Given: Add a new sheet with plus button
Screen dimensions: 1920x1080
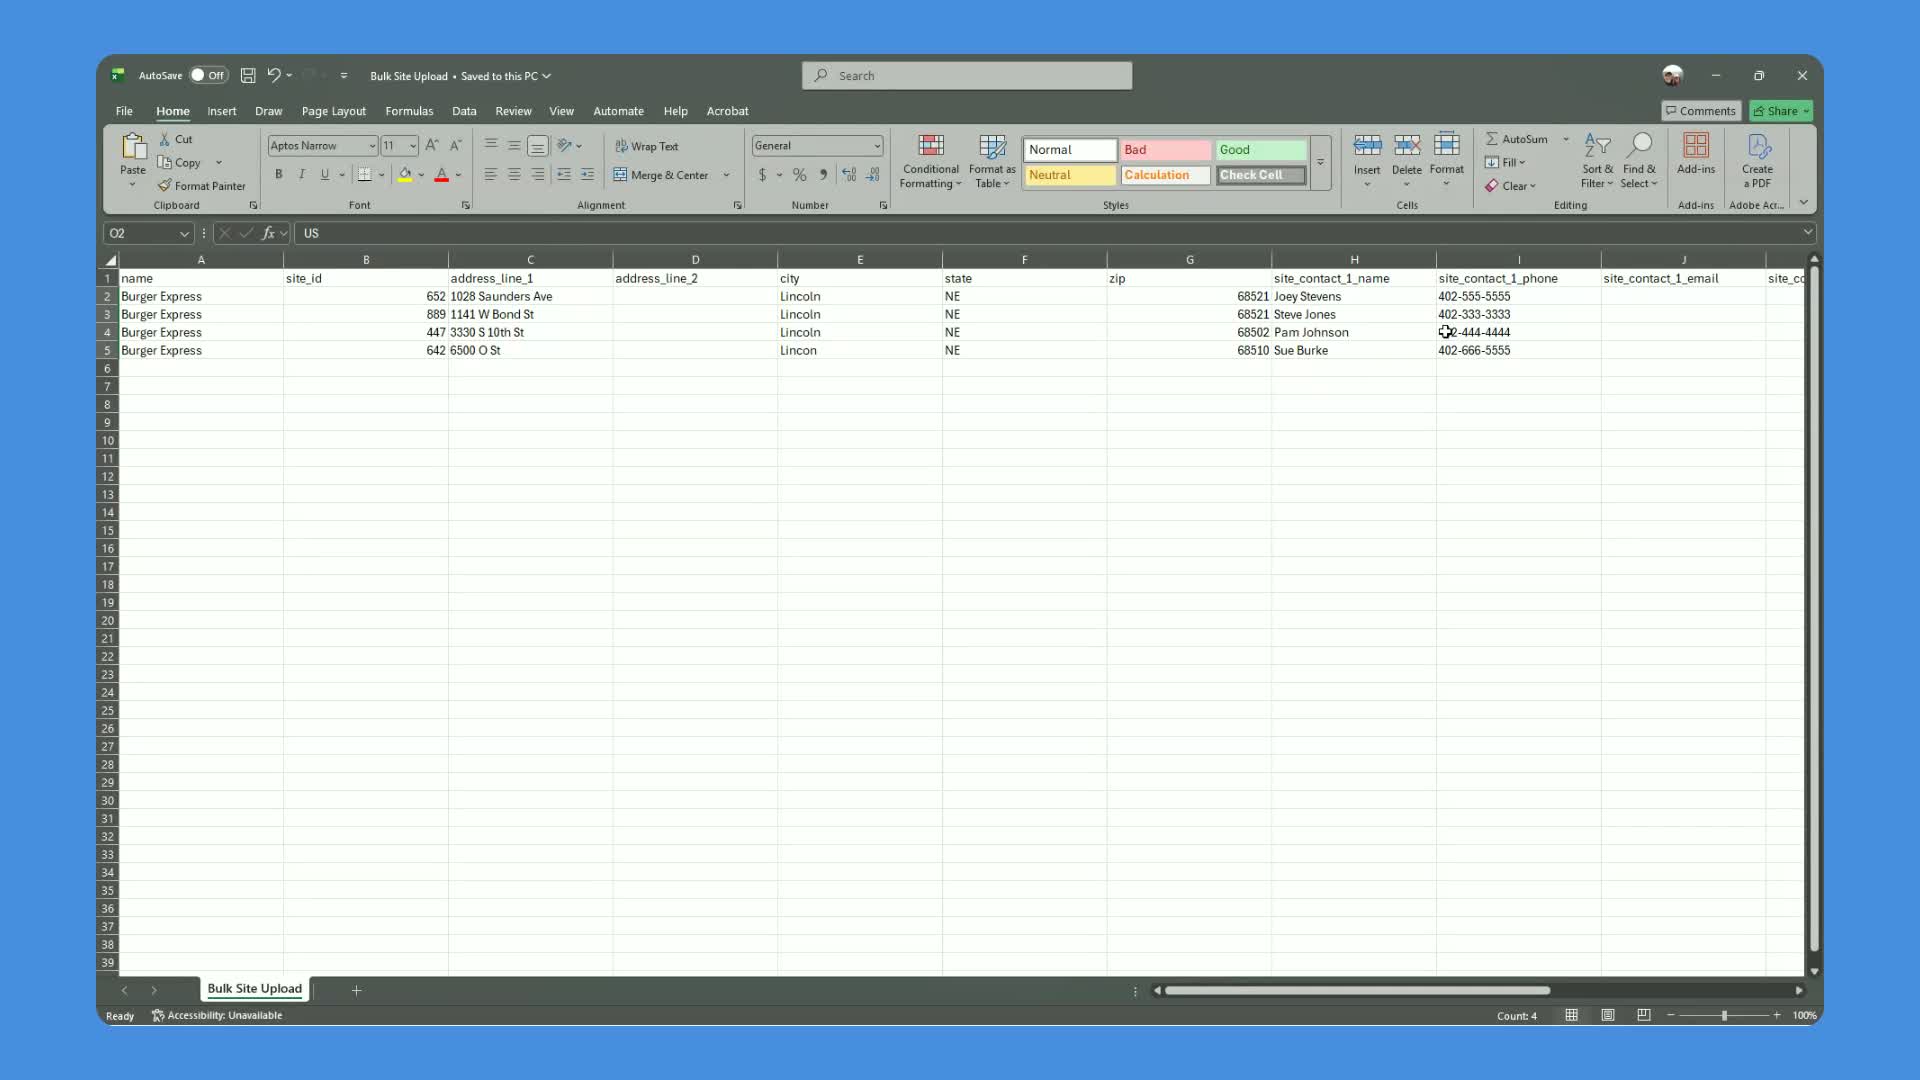Looking at the screenshot, I should click(x=356, y=990).
